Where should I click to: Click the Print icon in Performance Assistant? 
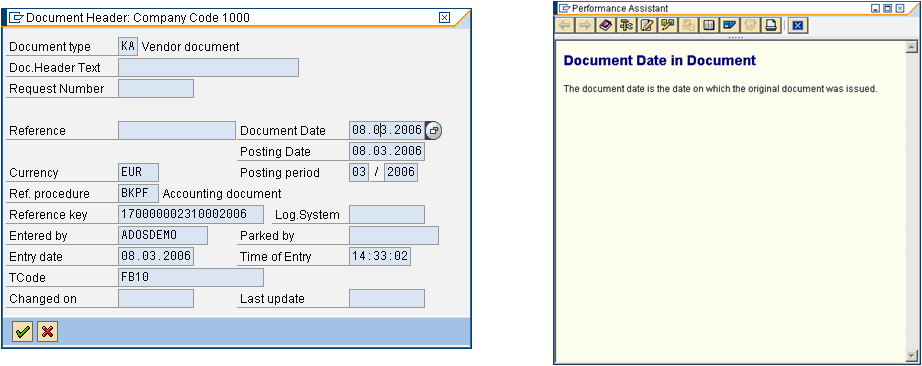click(x=771, y=25)
